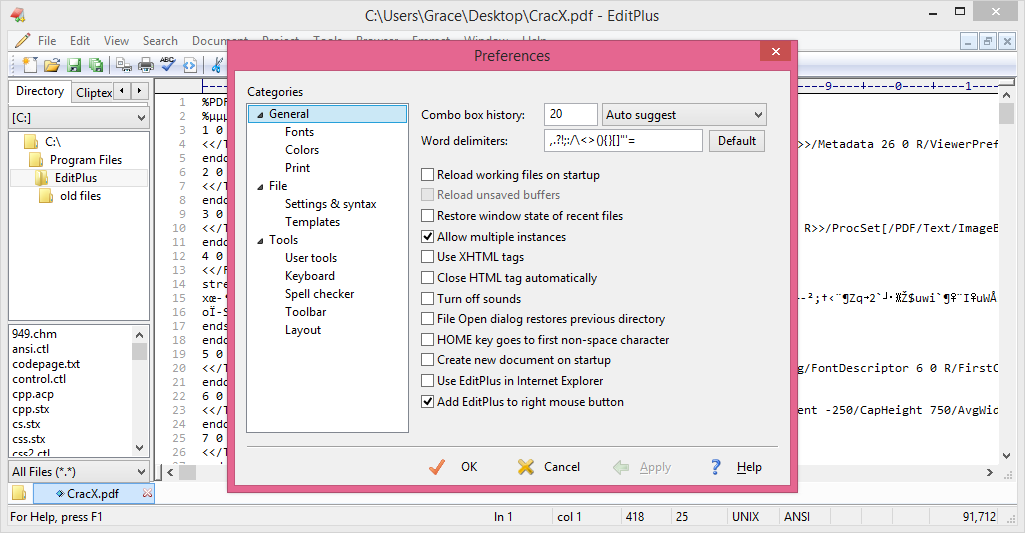Check Restore window state of recent files
1025x533 pixels.
pyautogui.click(x=428, y=216)
